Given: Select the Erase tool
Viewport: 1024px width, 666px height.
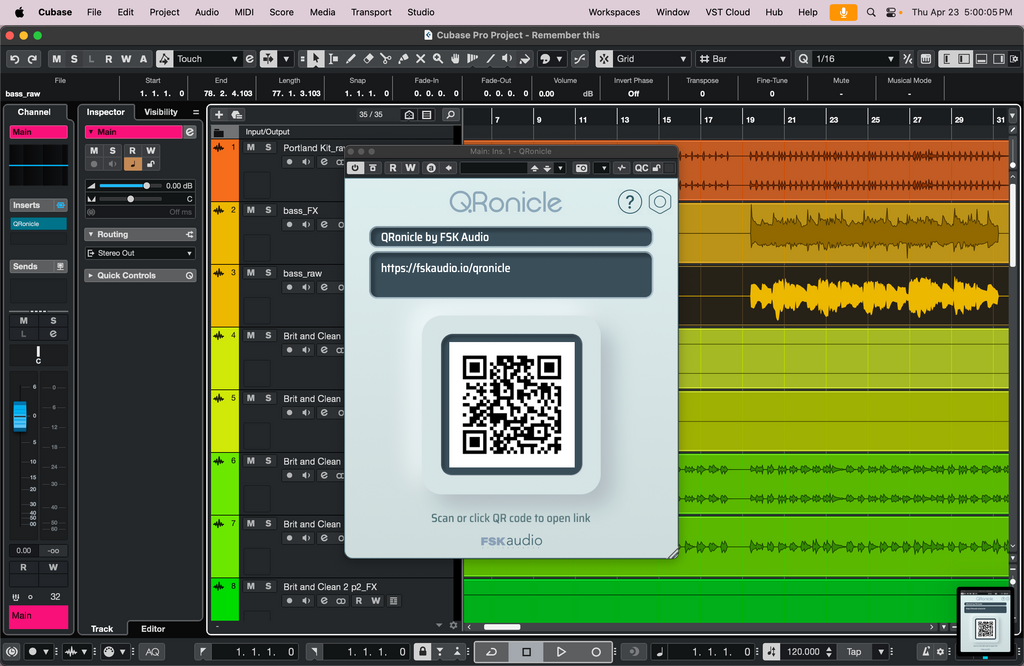Looking at the screenshot, I should click(368, 59).
